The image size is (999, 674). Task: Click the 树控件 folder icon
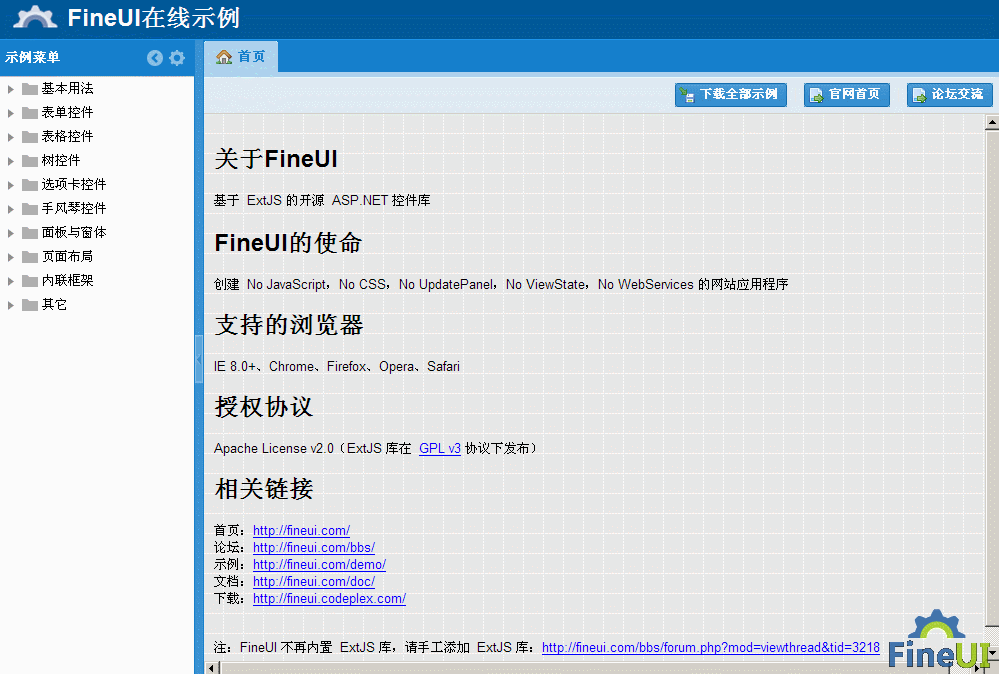[x=30, y=161]
